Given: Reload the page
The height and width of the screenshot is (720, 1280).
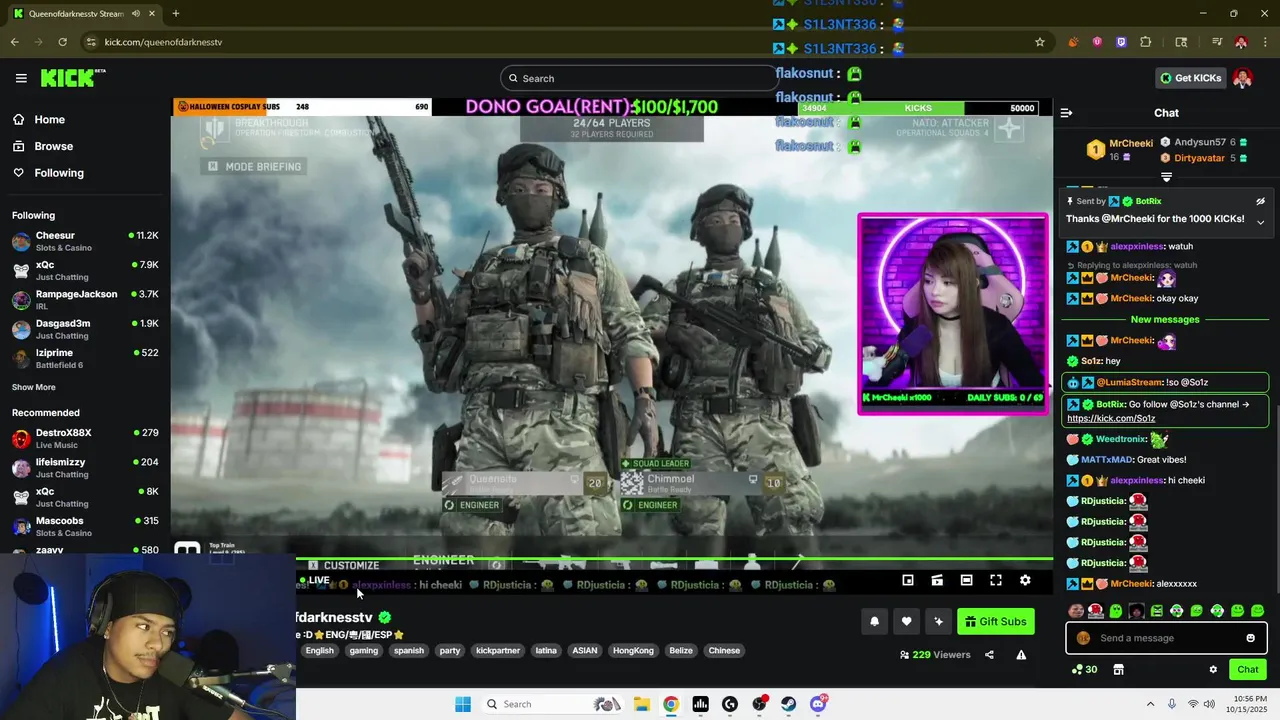Looking at the screenshot, I should click(x=62, y=42).
